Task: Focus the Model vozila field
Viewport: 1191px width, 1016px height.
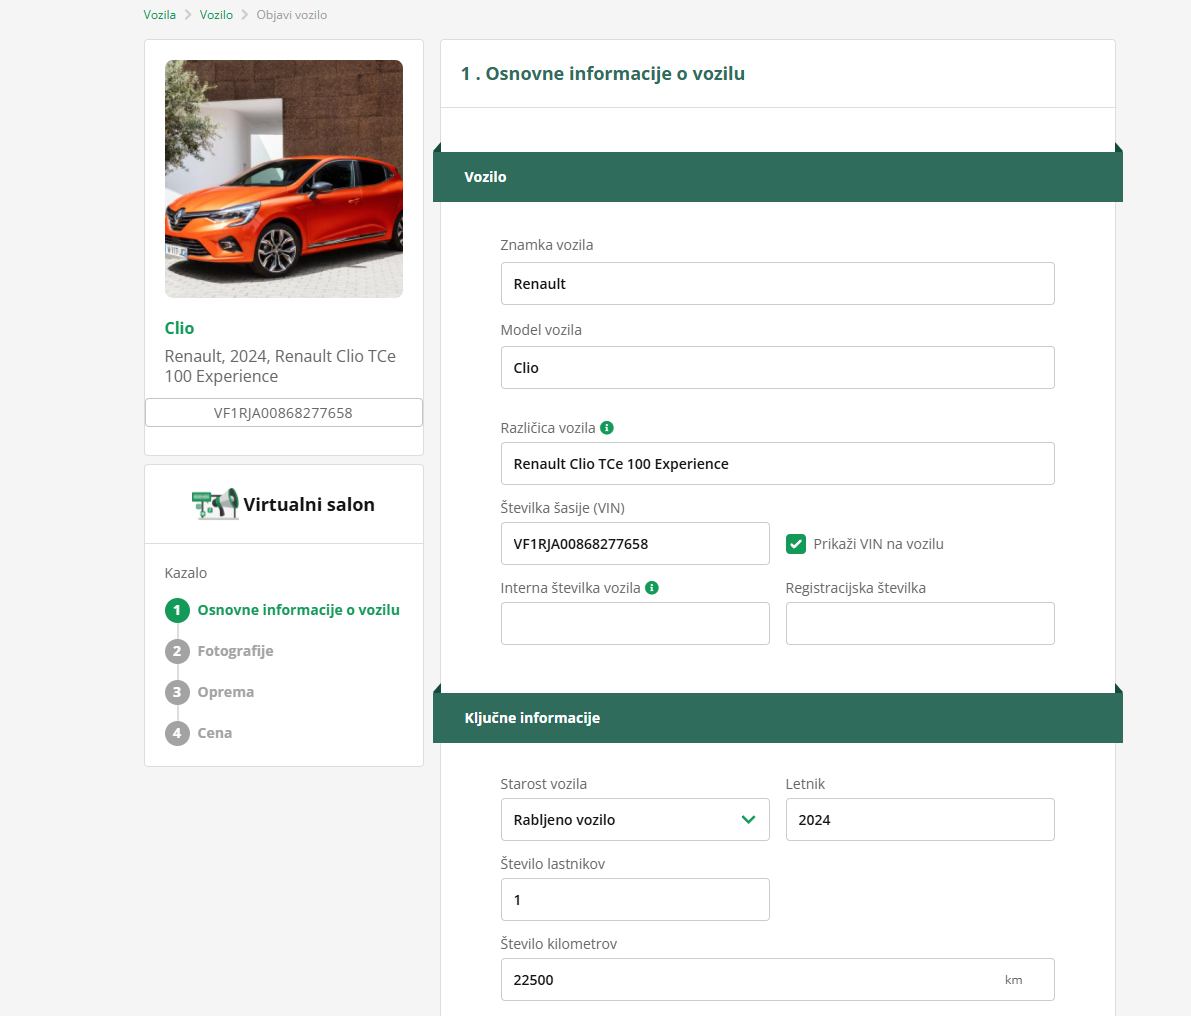Action: click(778, 368)
